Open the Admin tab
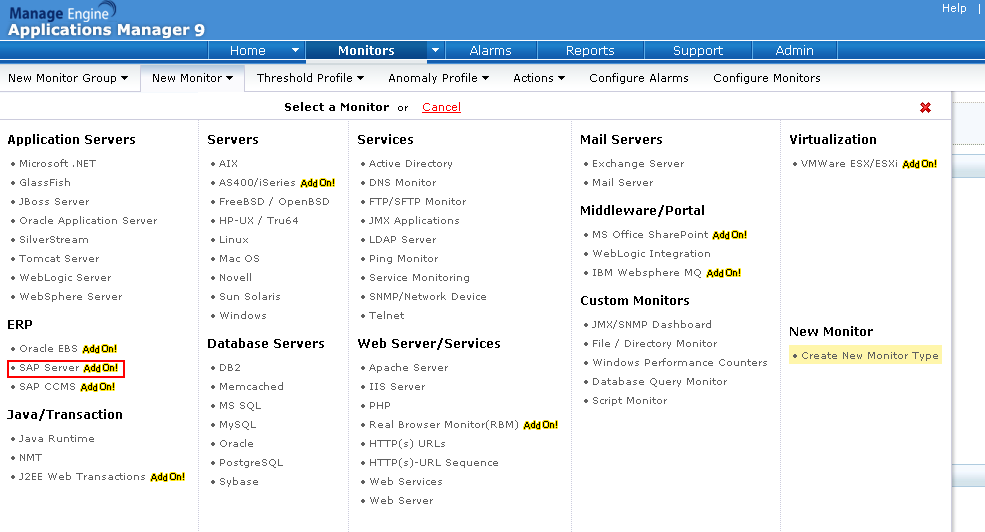 tap(794, 50)
